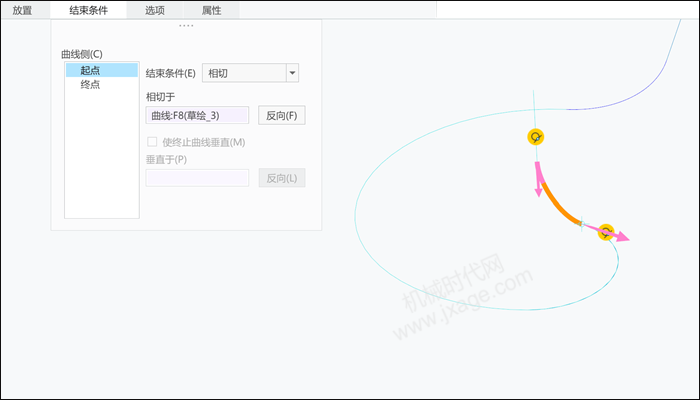Open the 结束条件 dropdown arrow
This screenshot has height=400, width=700.
click(292, 73)
